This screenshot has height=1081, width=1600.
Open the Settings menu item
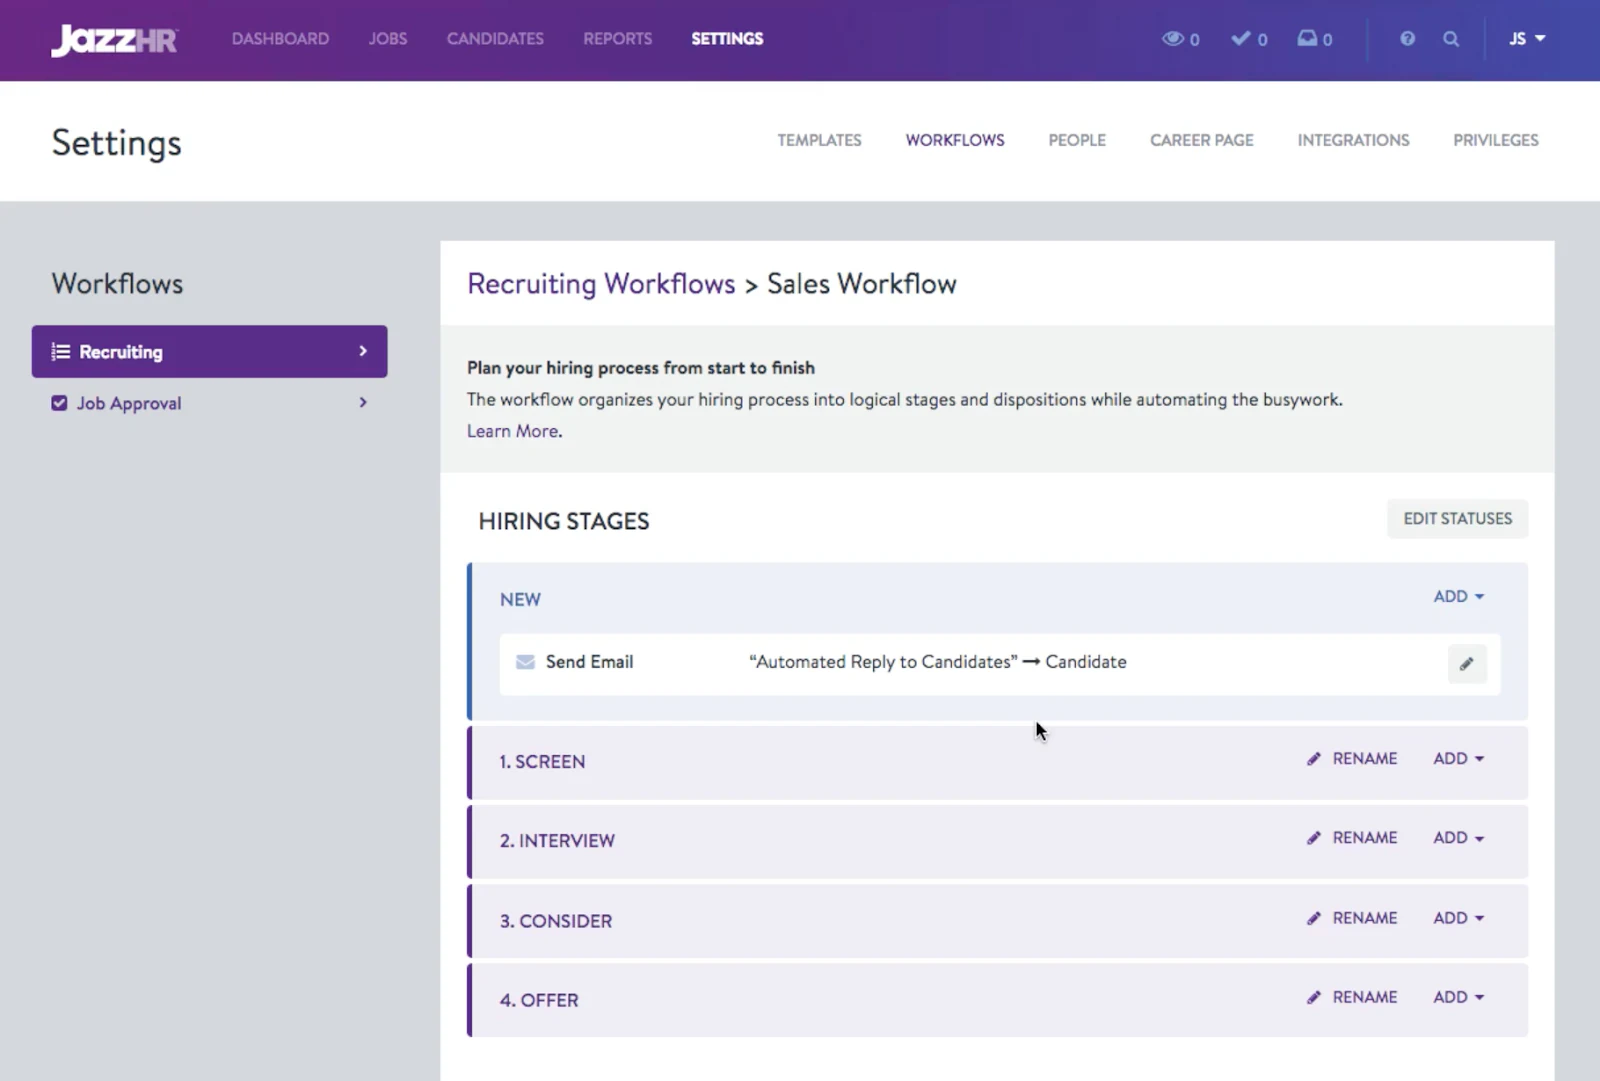click(x=727, y=39)
